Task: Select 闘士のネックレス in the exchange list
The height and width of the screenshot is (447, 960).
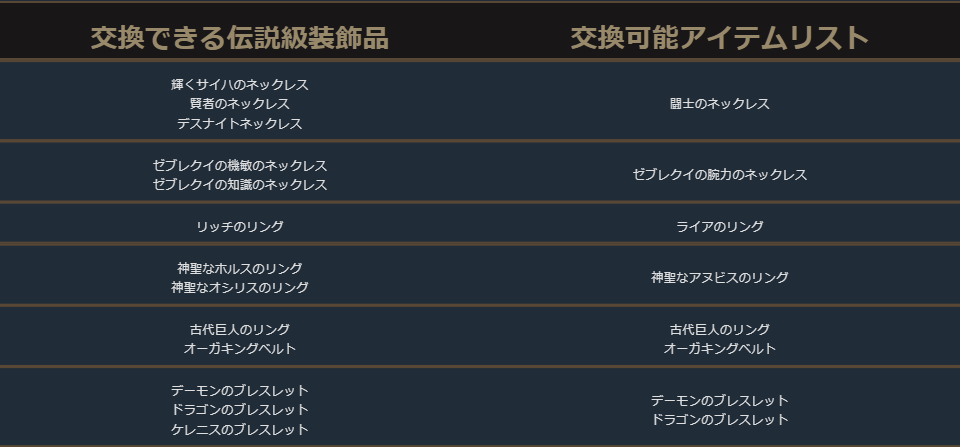Action: click(720, 104)
